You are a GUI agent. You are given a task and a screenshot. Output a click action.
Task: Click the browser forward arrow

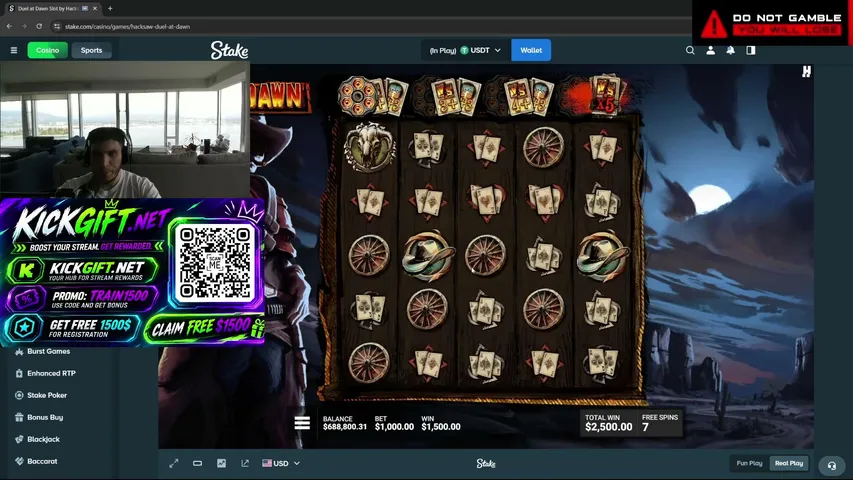pos(24,26)
